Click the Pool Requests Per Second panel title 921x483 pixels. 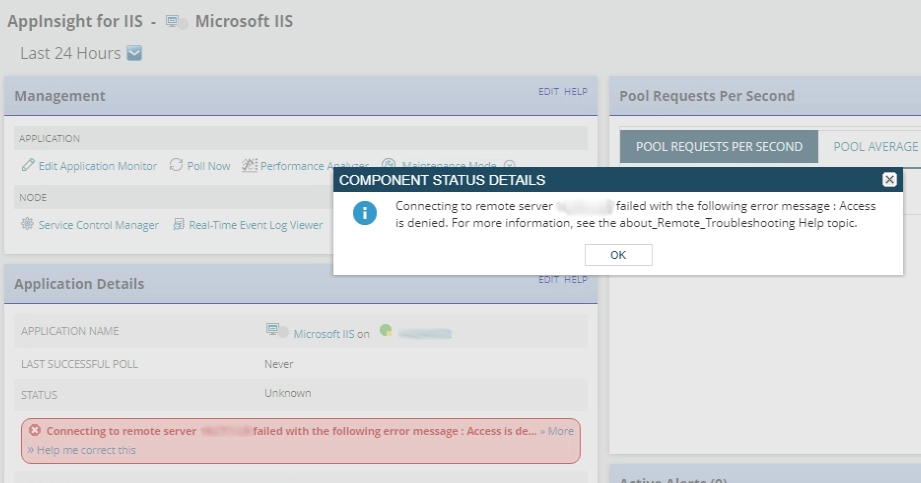pos(707,96)
